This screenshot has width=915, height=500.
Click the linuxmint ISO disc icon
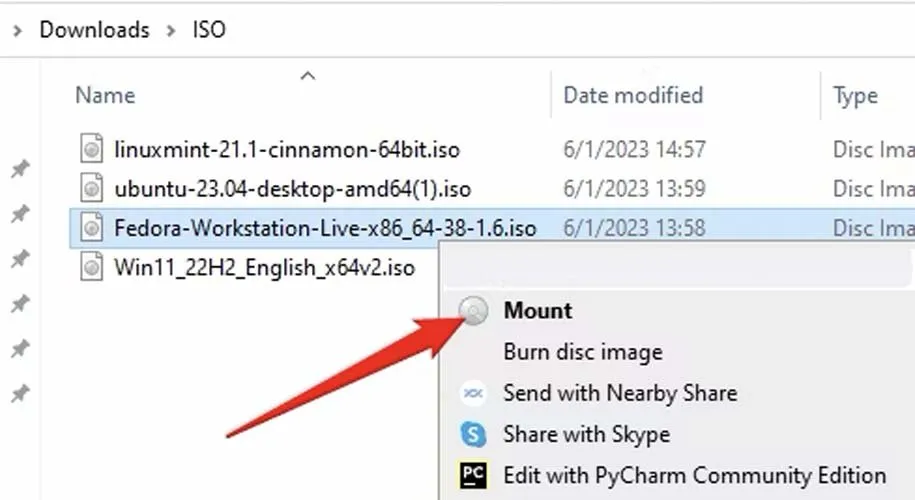(92, 150)
